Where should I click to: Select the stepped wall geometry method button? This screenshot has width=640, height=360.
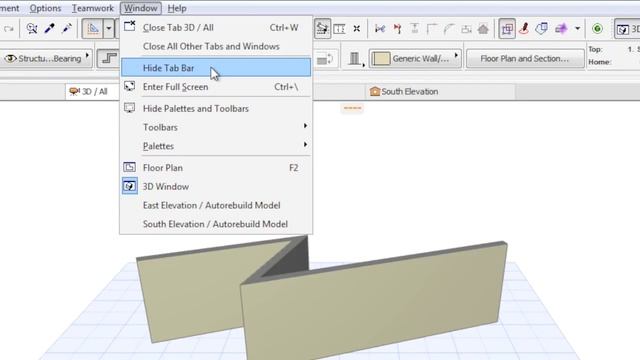108,58
